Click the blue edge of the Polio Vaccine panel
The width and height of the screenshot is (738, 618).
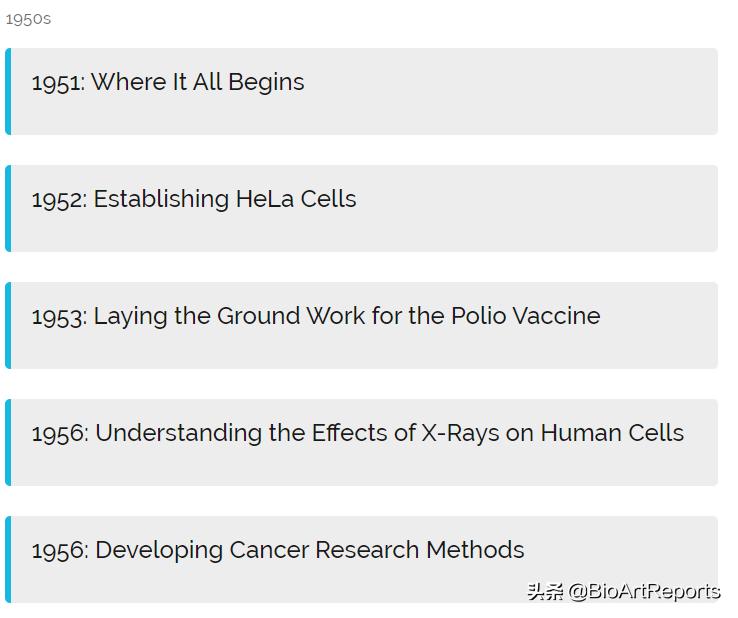point(8,325)
